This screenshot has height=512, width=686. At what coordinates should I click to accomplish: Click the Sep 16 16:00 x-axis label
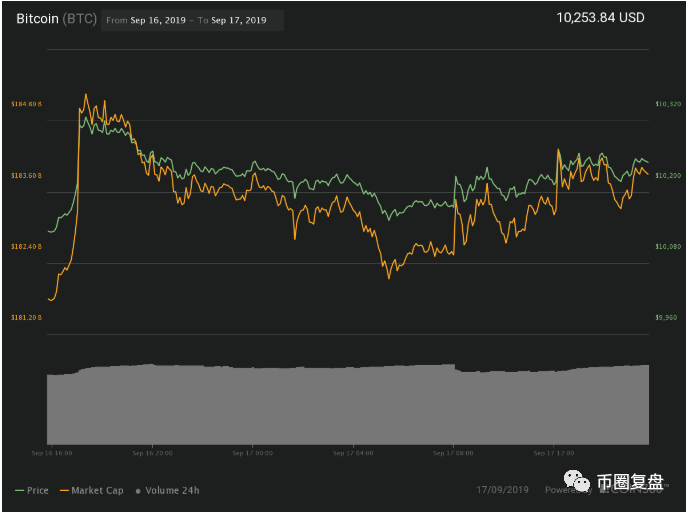click(50, 452)
